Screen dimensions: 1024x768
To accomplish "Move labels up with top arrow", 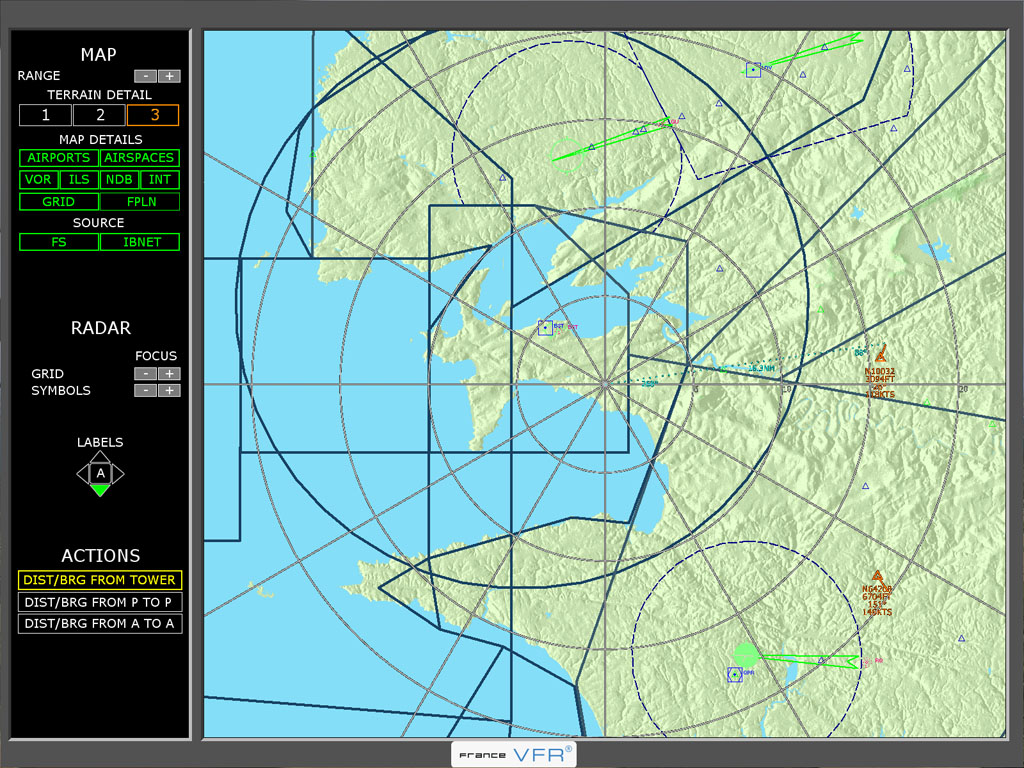I will click(100, 457).
